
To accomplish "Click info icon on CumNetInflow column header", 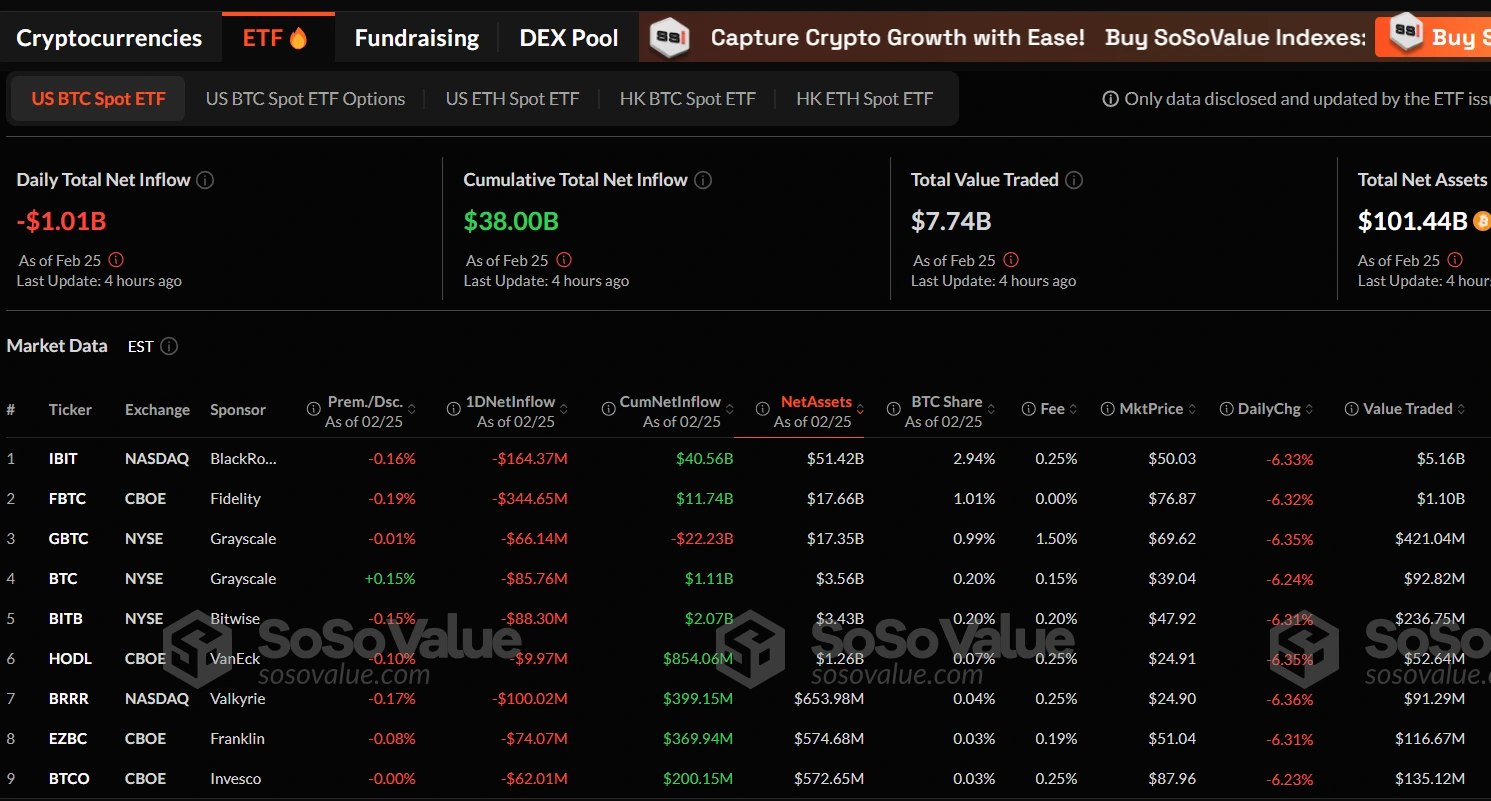I will click(x=609, y=409).
